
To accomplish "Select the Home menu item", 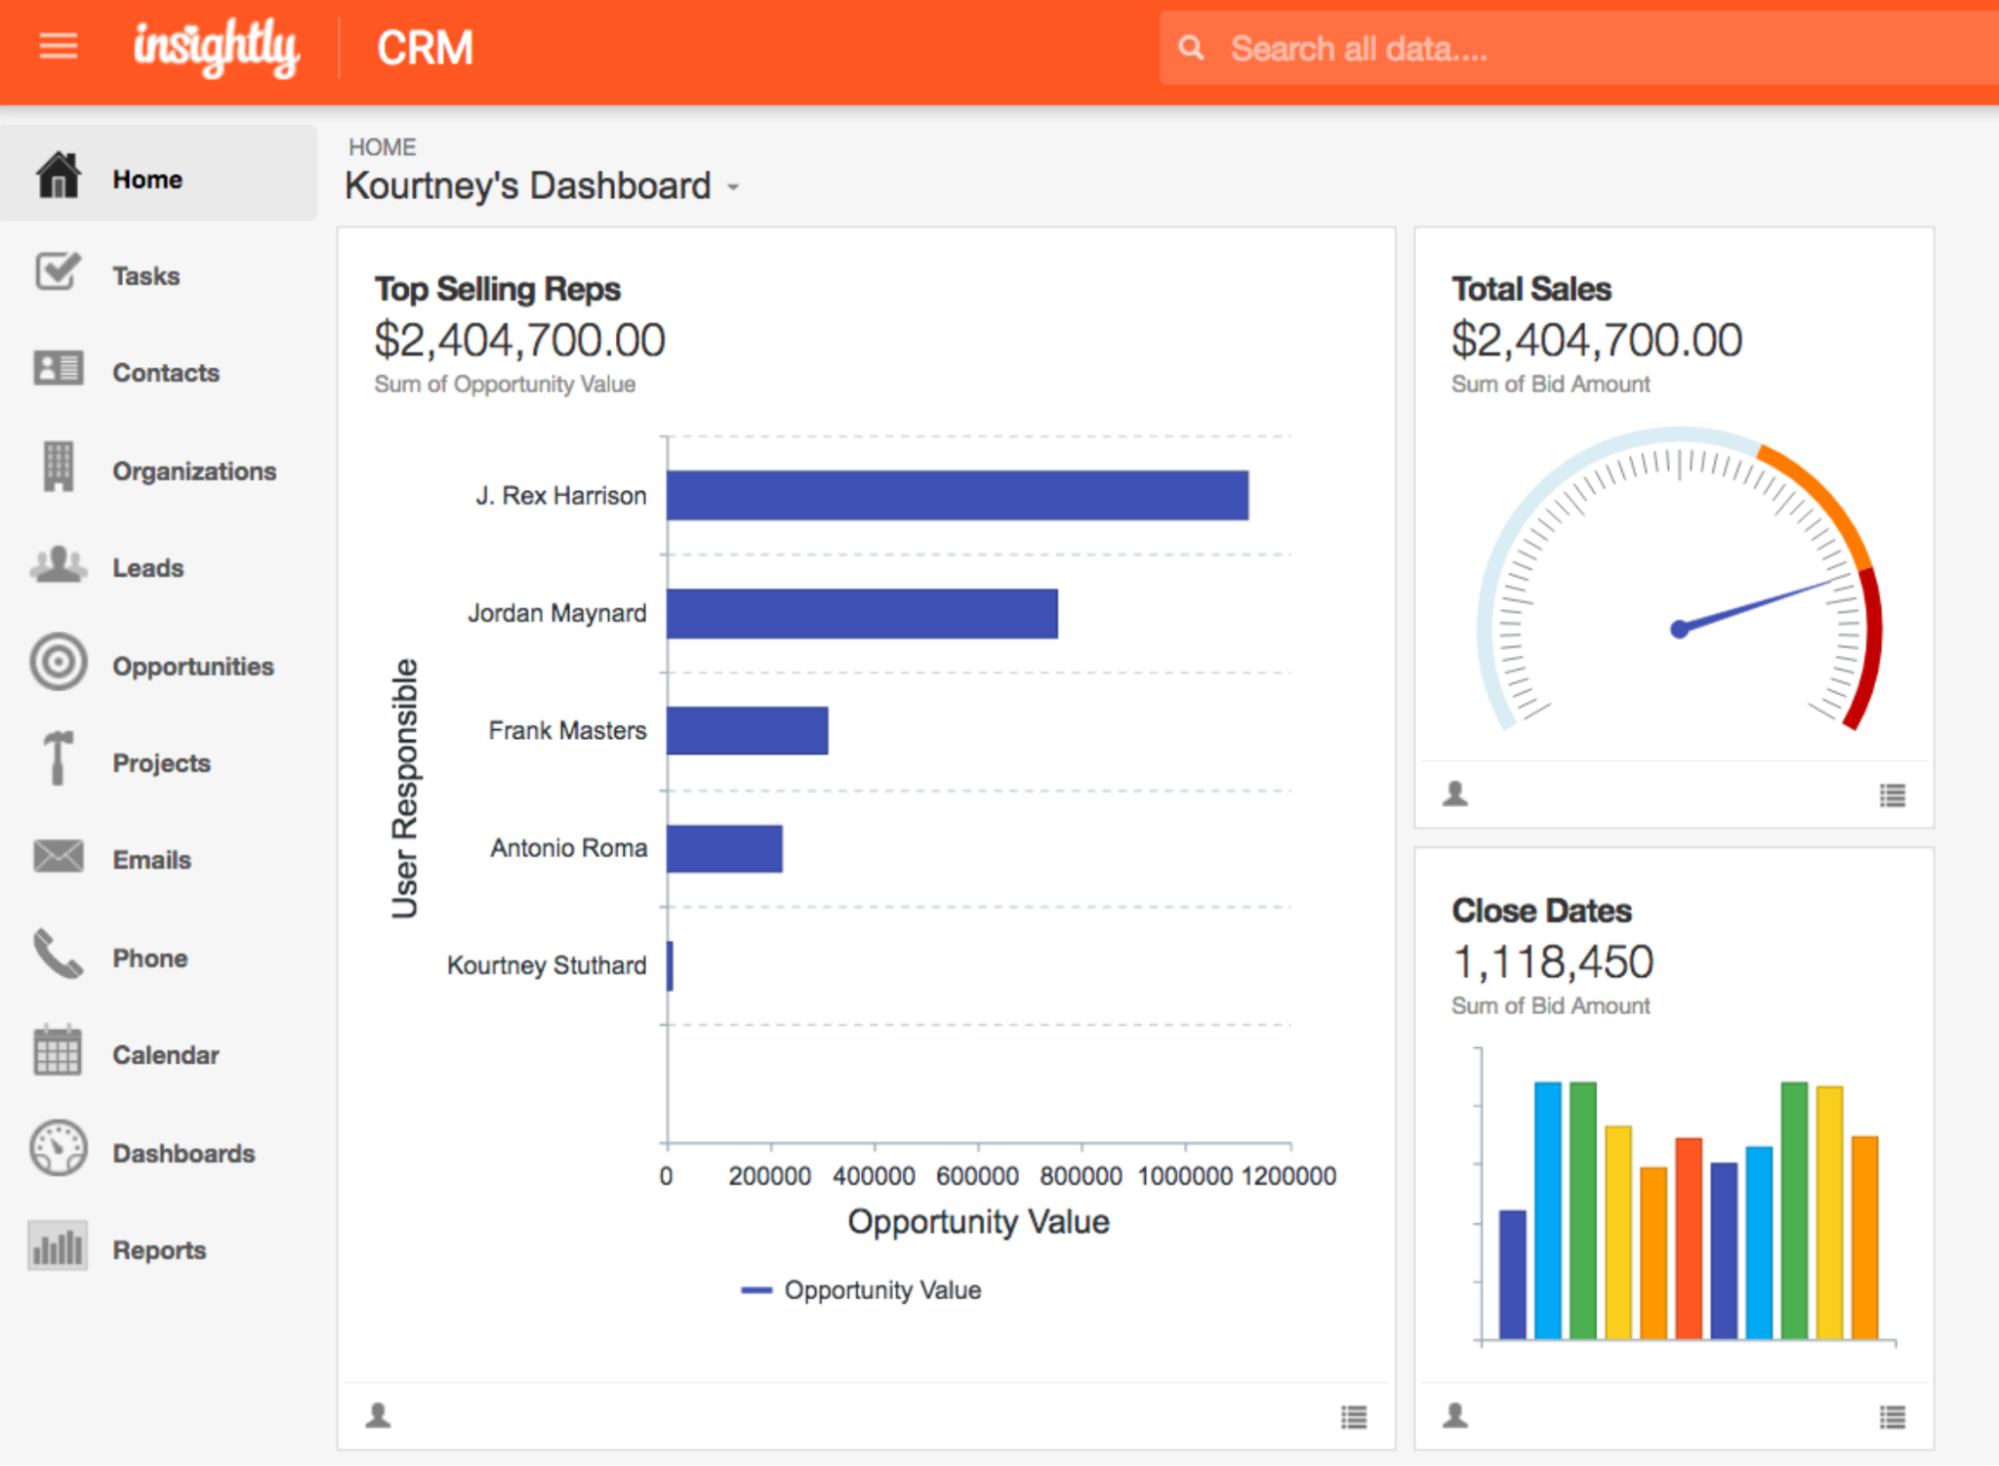I will (147, 178).
